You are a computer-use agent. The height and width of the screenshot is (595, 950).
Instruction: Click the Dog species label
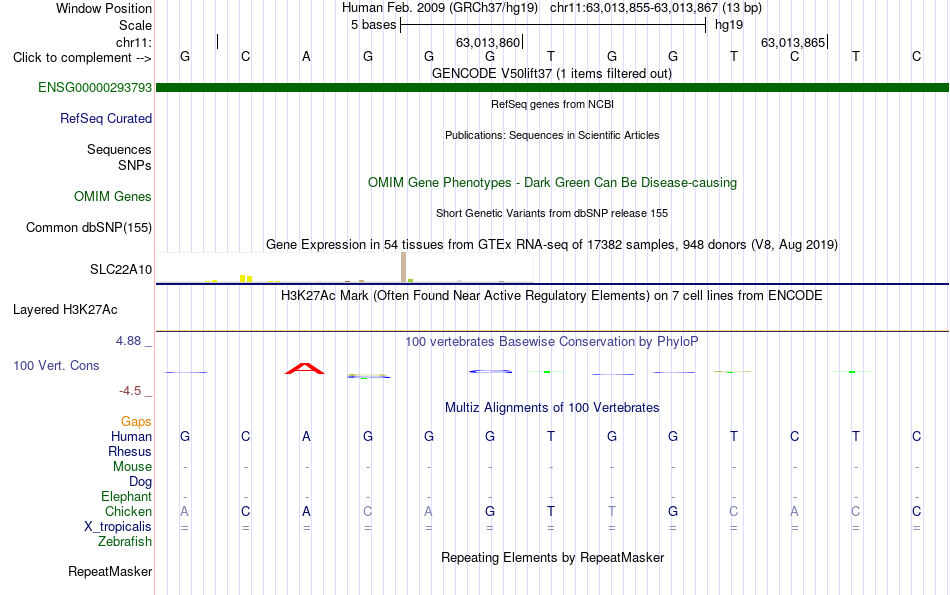point(140,482)
